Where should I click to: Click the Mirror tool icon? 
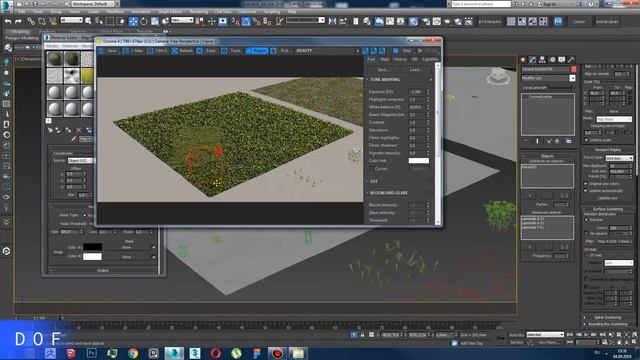click(333, 21)
